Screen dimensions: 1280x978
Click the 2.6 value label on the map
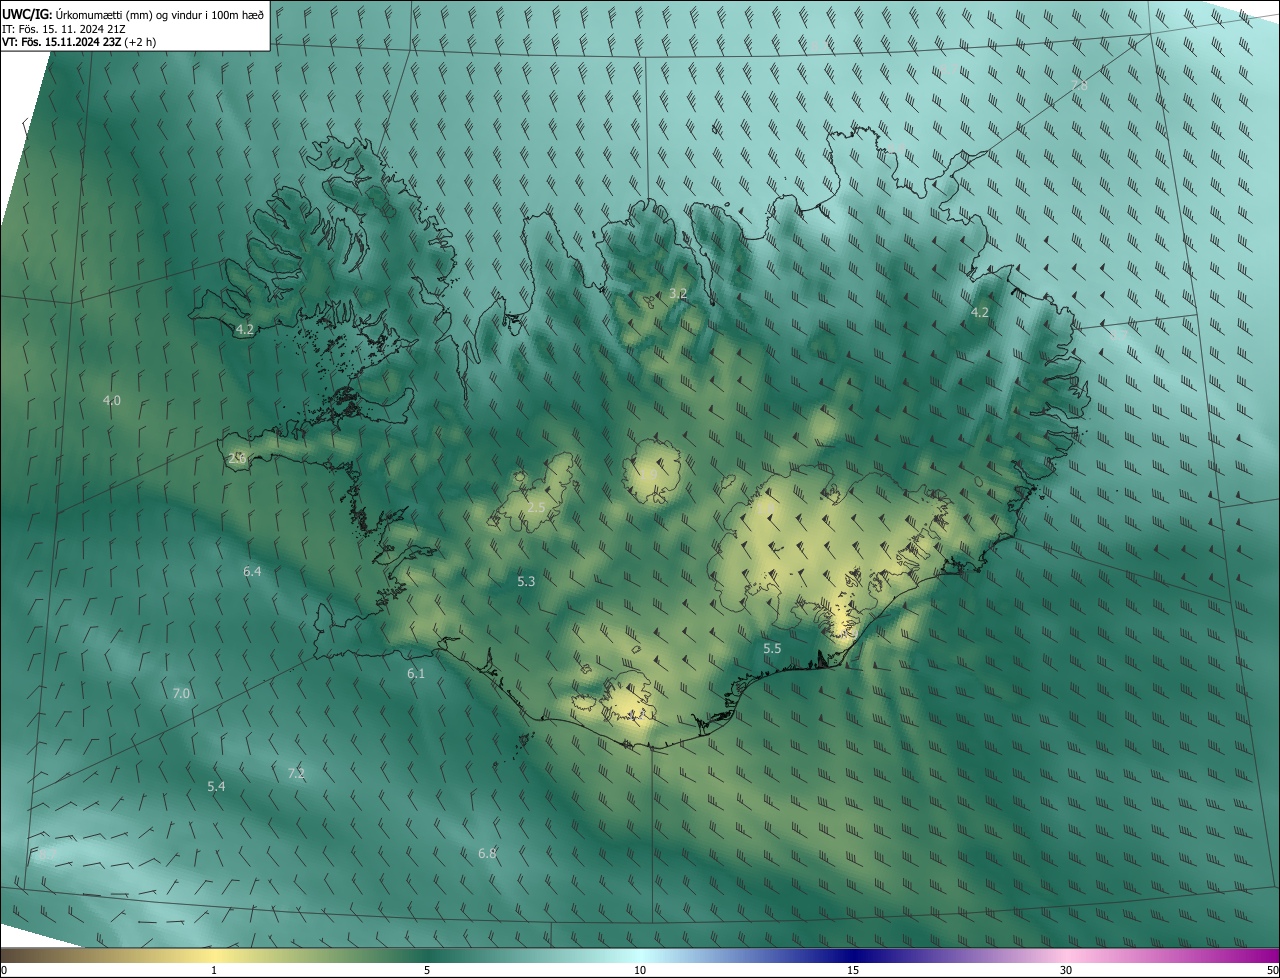pyautogui.click(x=237, y=458)
